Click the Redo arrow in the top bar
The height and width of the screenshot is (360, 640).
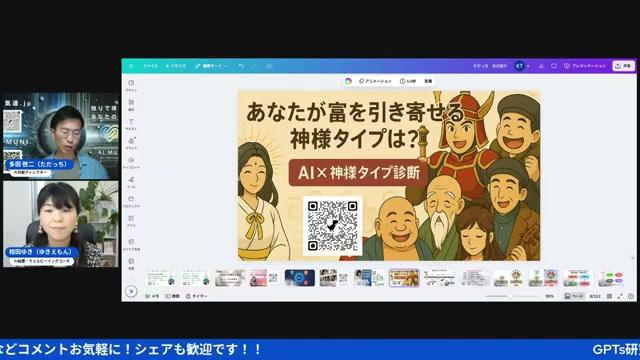[x=254, y=66]
